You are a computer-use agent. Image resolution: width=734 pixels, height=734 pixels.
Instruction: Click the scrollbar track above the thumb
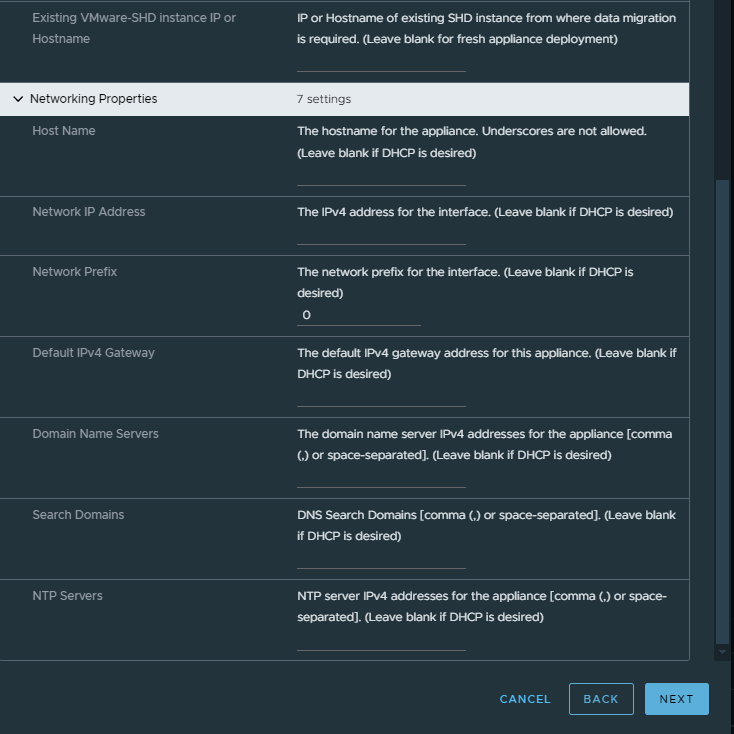click(722, 89)
